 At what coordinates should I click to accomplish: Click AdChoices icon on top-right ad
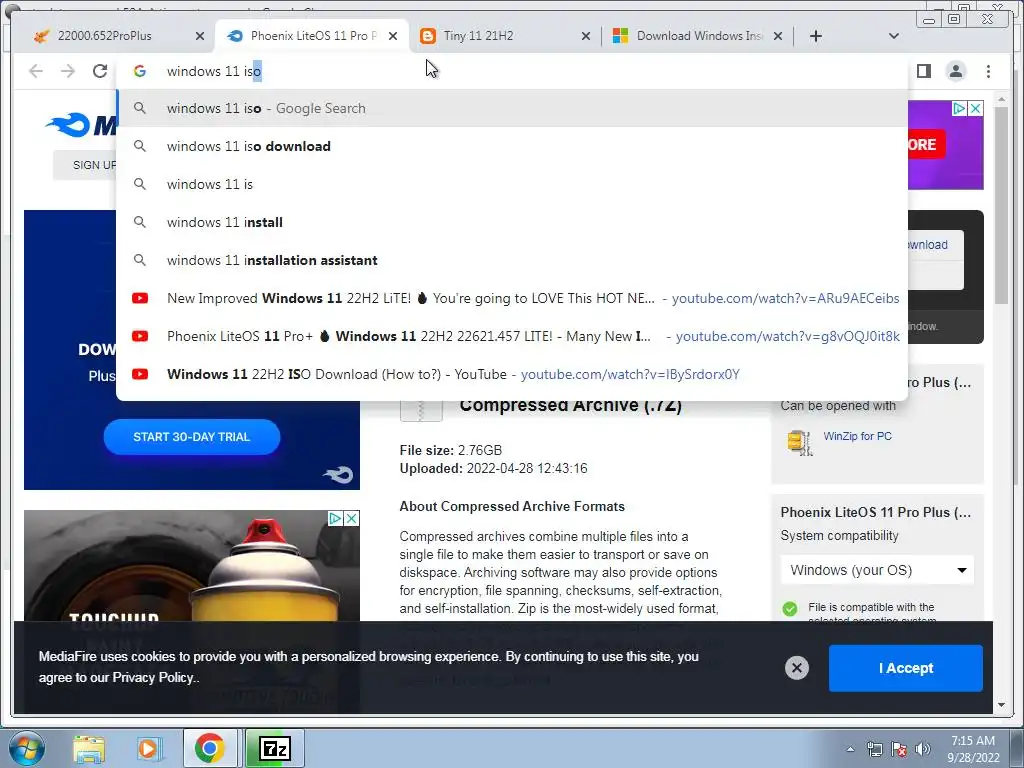pos(959,108)
